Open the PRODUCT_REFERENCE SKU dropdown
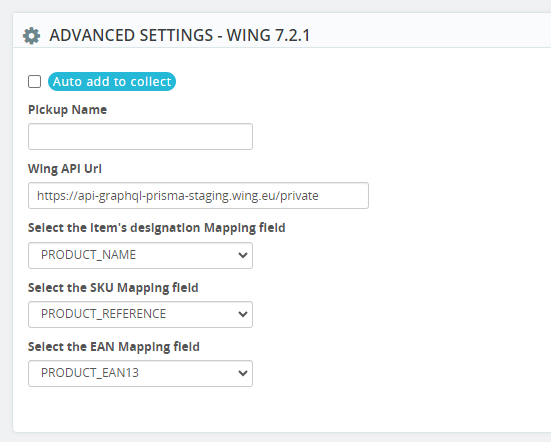 pos(140,314)
